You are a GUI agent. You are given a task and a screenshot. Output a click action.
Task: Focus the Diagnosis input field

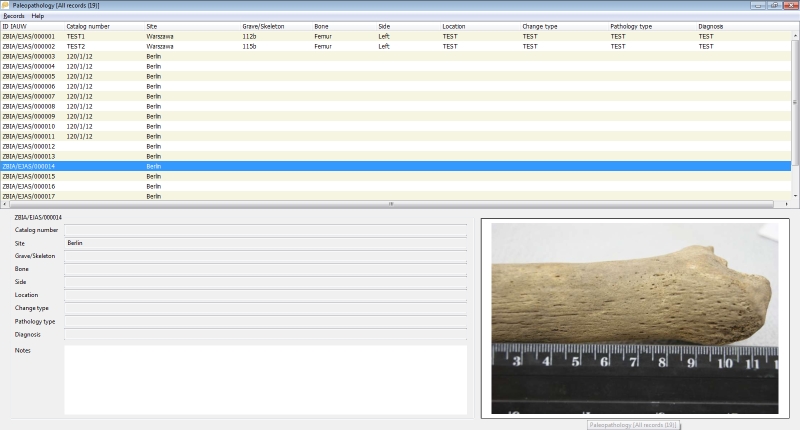pyautogui.click(x=265, y=334)
